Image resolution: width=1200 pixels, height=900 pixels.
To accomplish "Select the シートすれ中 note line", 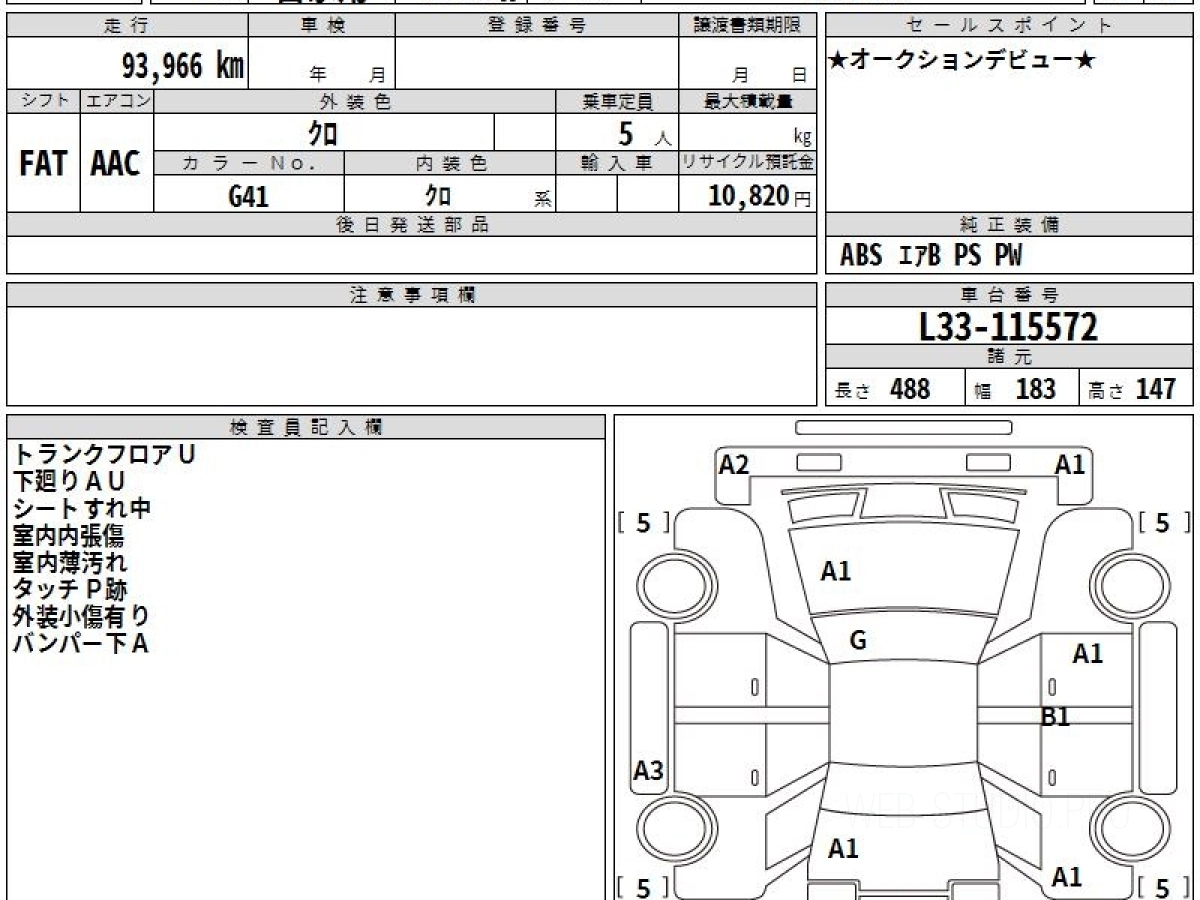I will pos(82,508).
